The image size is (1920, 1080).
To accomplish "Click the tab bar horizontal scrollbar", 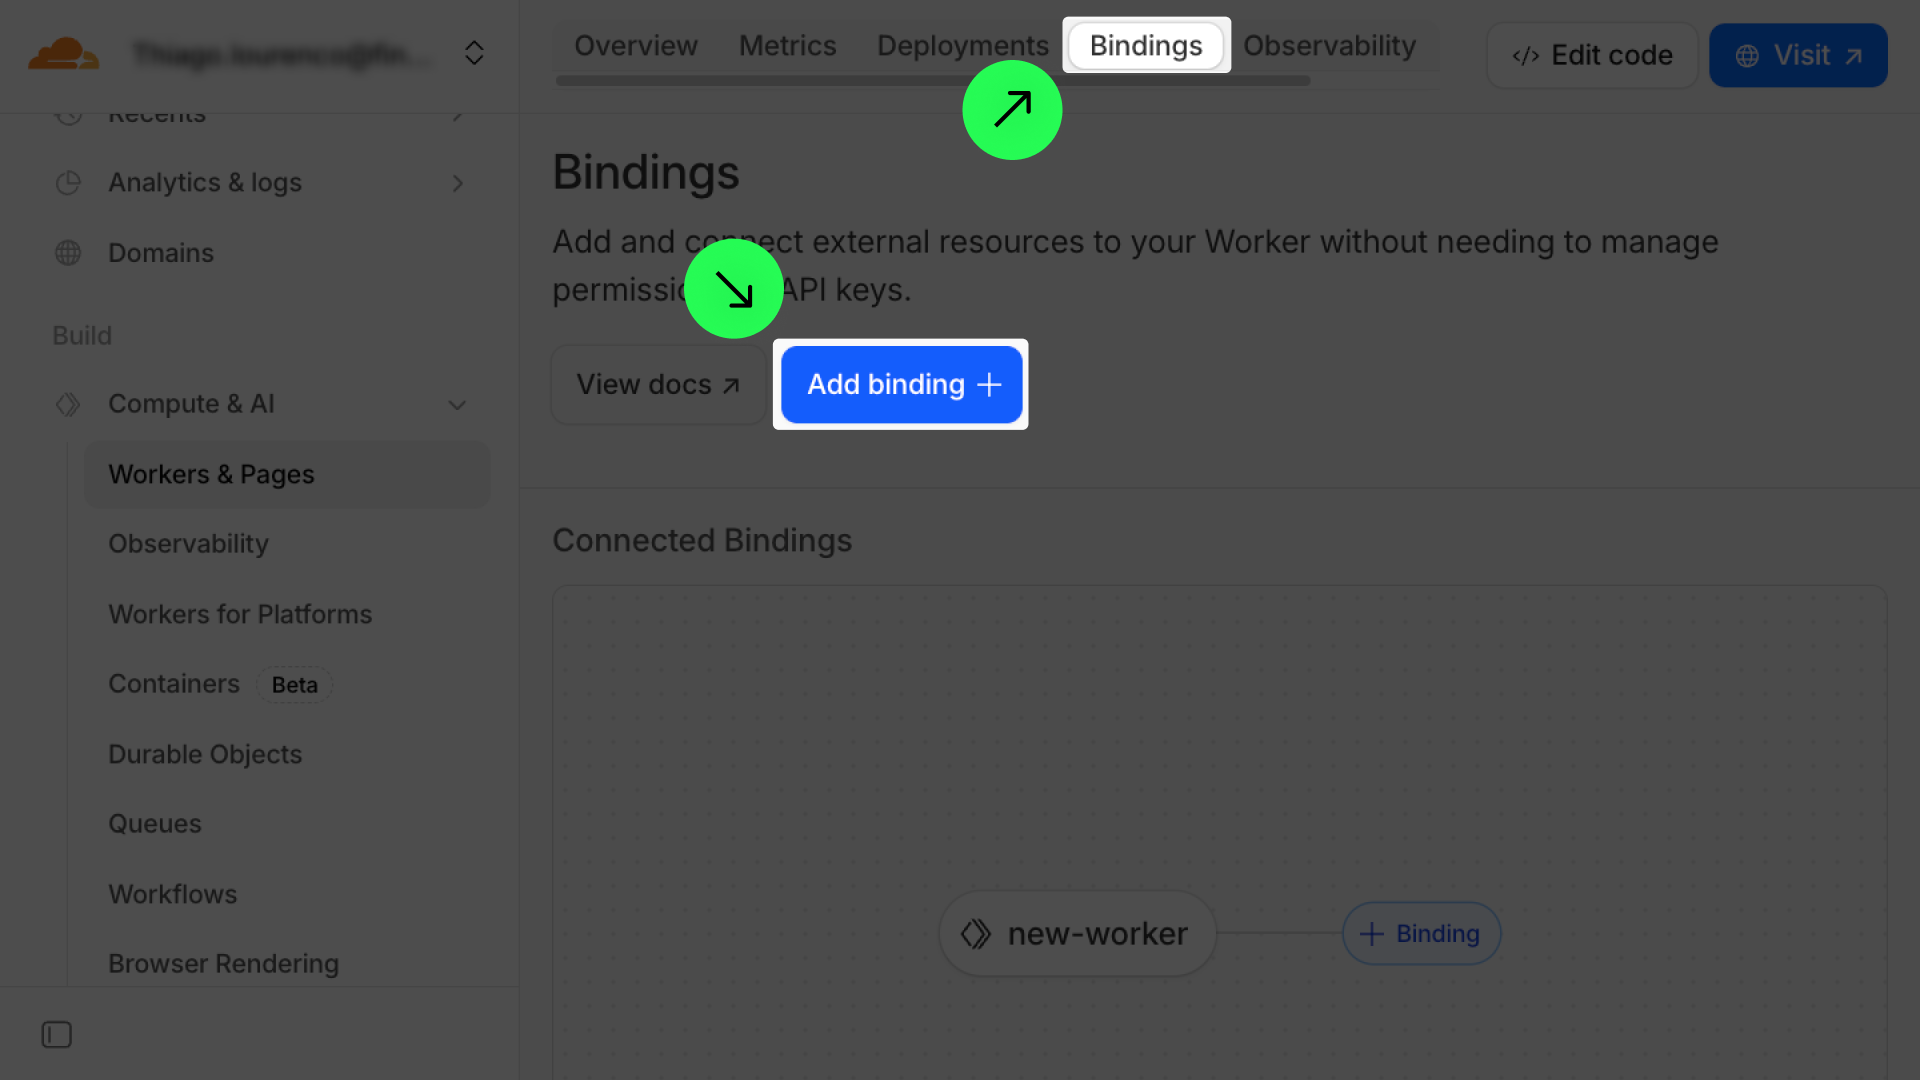I will tap(933, 80).
